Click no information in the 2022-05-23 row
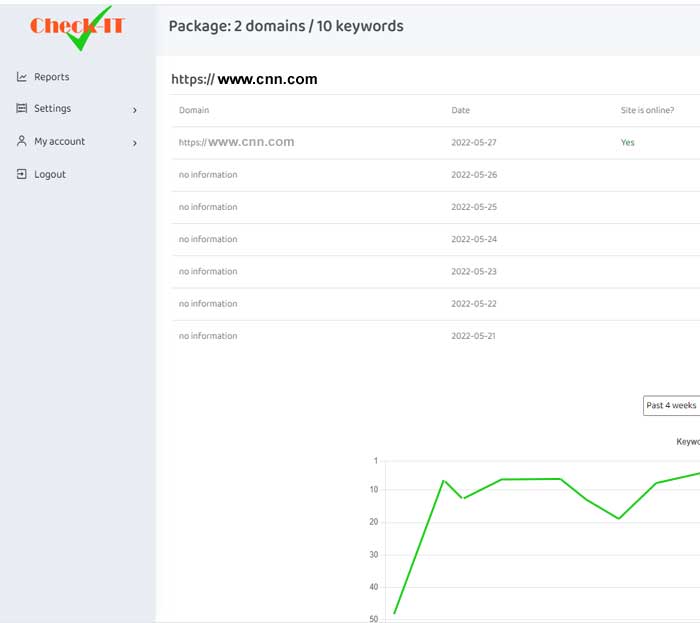This screenshot has height=623, width=700. pos(208,271)
